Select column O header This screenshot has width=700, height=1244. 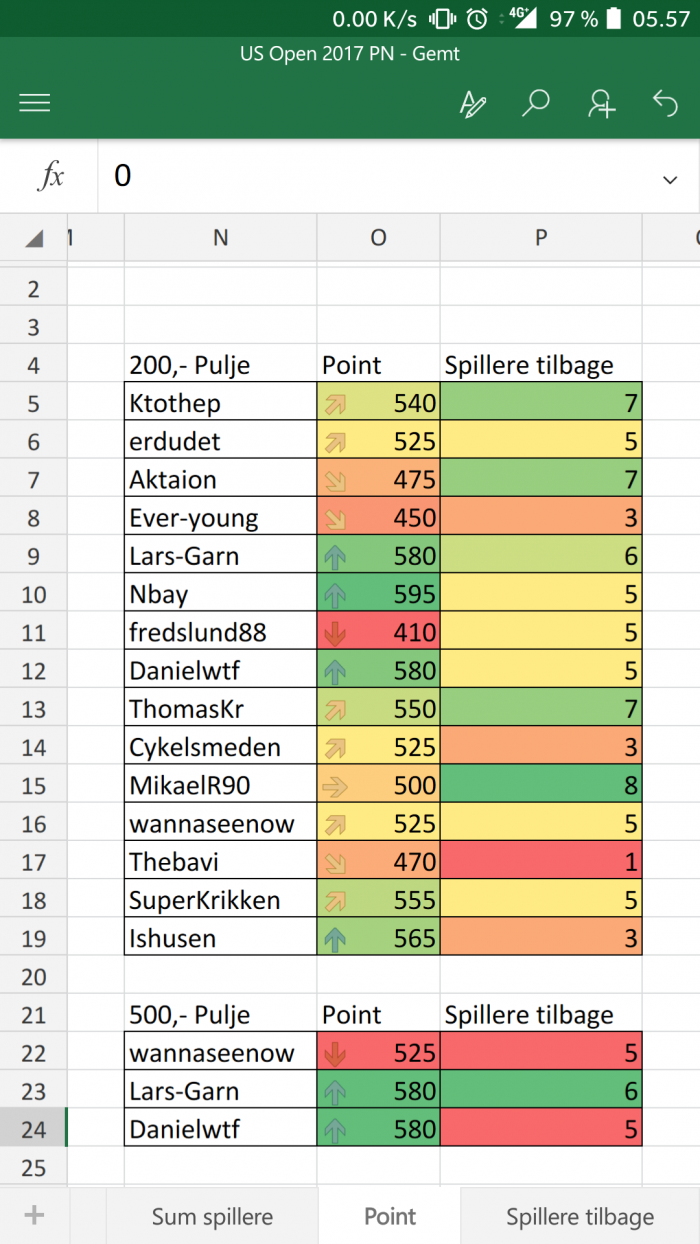(x=378, y=237)
